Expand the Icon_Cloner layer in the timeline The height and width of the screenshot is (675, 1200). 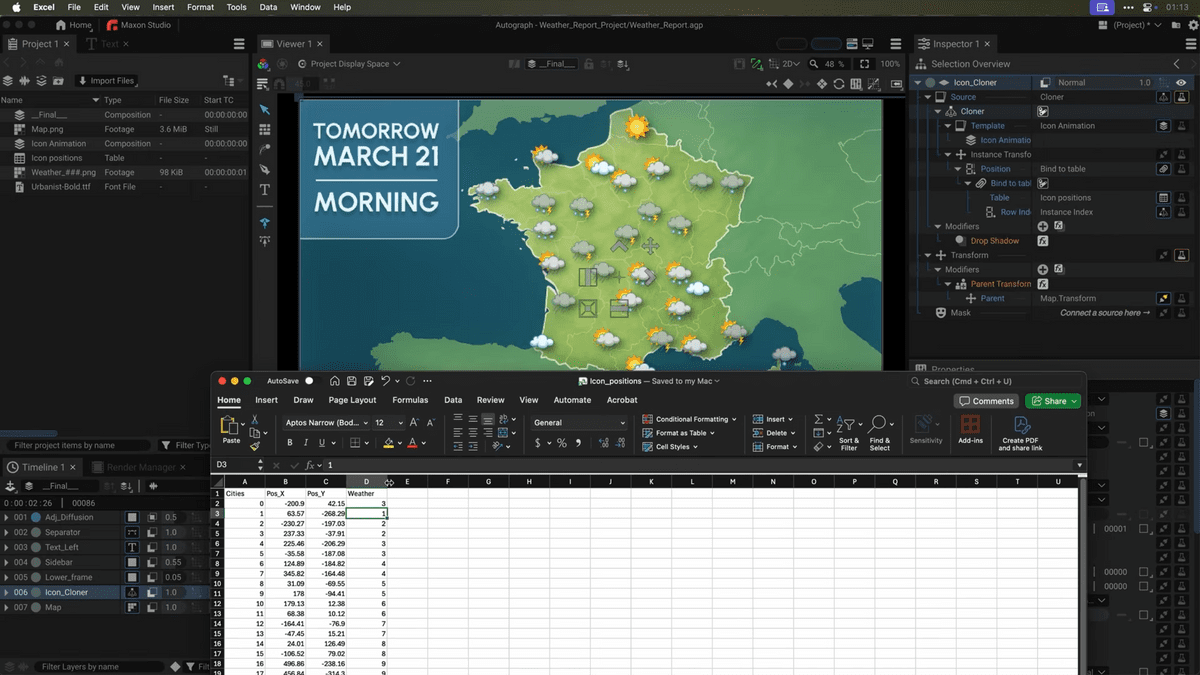point(7,593)
